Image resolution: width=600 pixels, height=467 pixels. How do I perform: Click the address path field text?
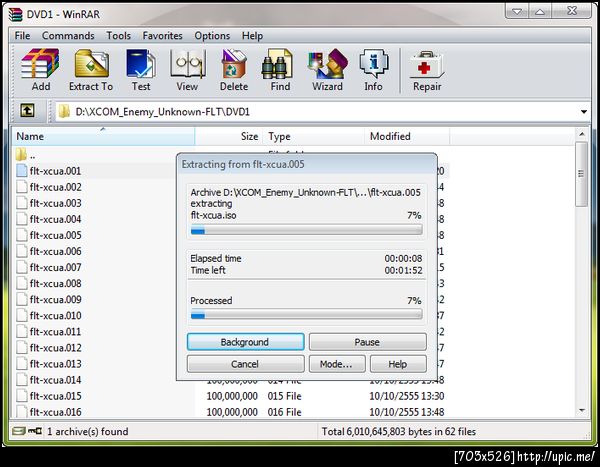(x=163, y=112)
